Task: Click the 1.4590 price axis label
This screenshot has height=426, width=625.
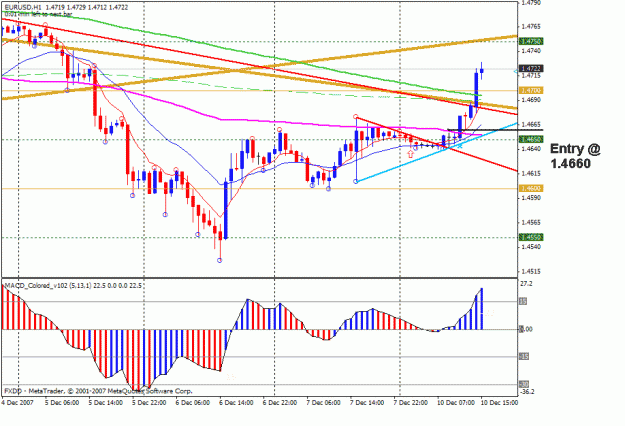Action: pyautogui.click(x=531, y=198)
